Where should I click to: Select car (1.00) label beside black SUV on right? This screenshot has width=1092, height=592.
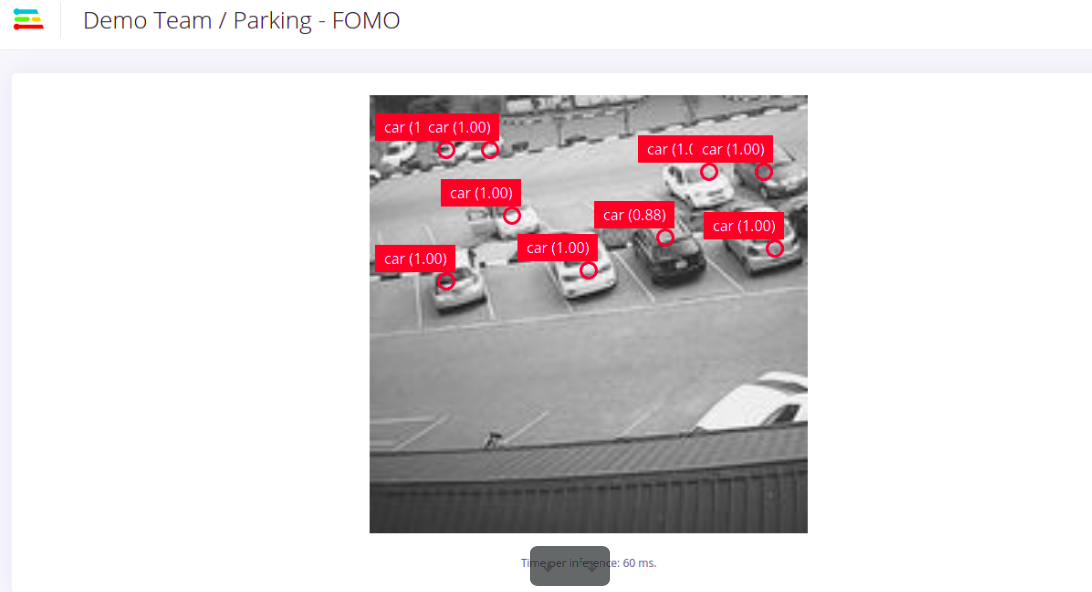(744, 226)
